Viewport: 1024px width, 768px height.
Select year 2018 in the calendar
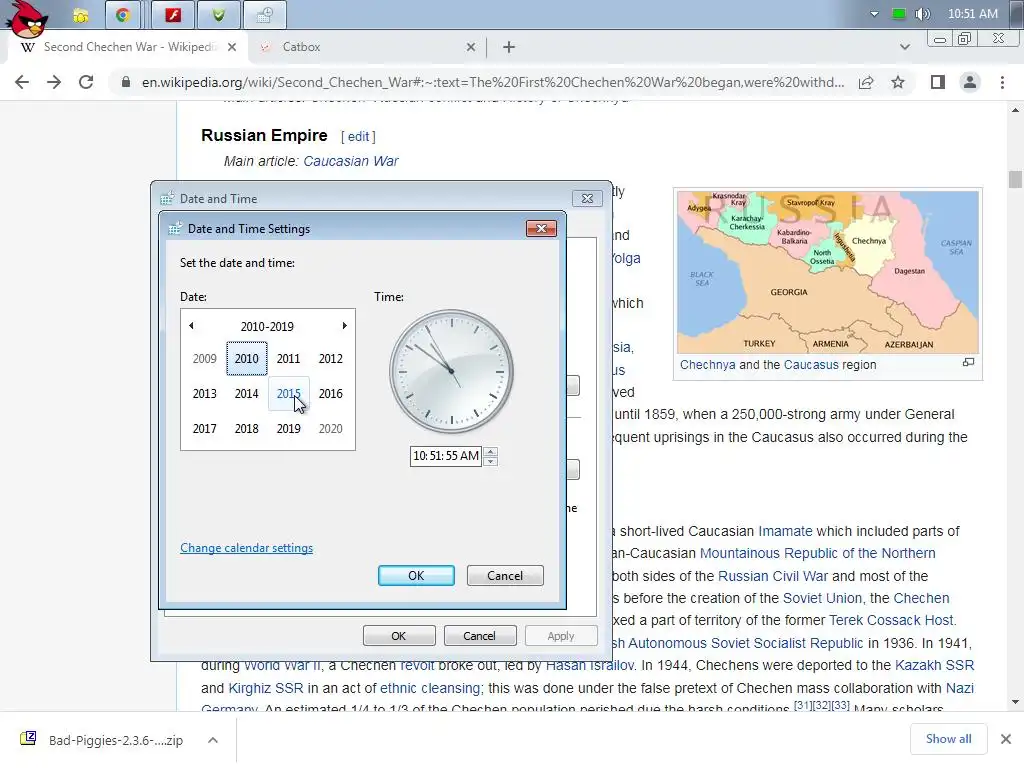[247, 429]
